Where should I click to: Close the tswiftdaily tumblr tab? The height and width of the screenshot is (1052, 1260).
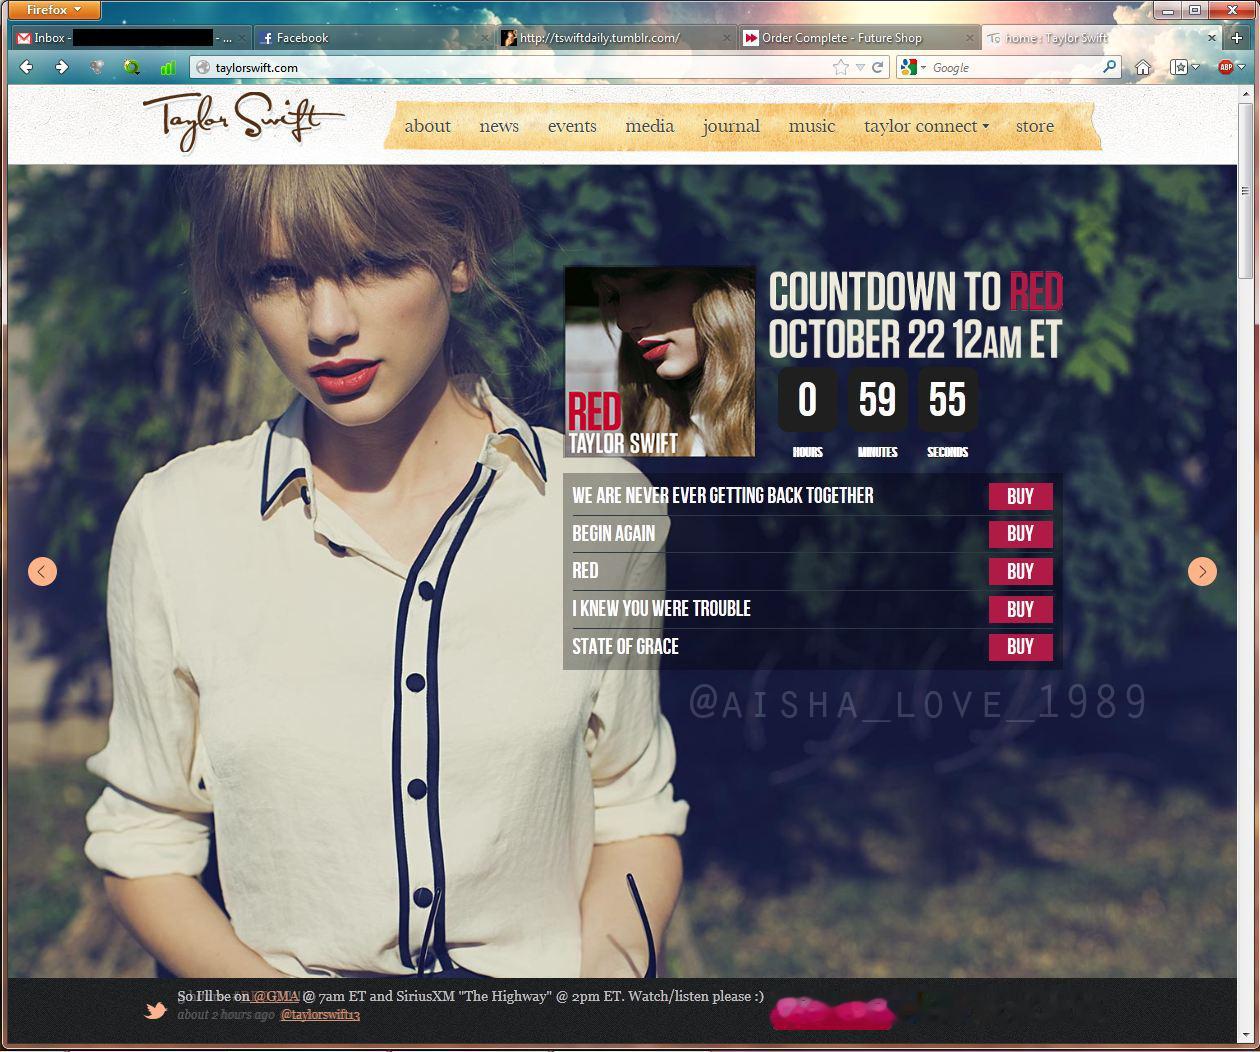(x=726, y=38)
